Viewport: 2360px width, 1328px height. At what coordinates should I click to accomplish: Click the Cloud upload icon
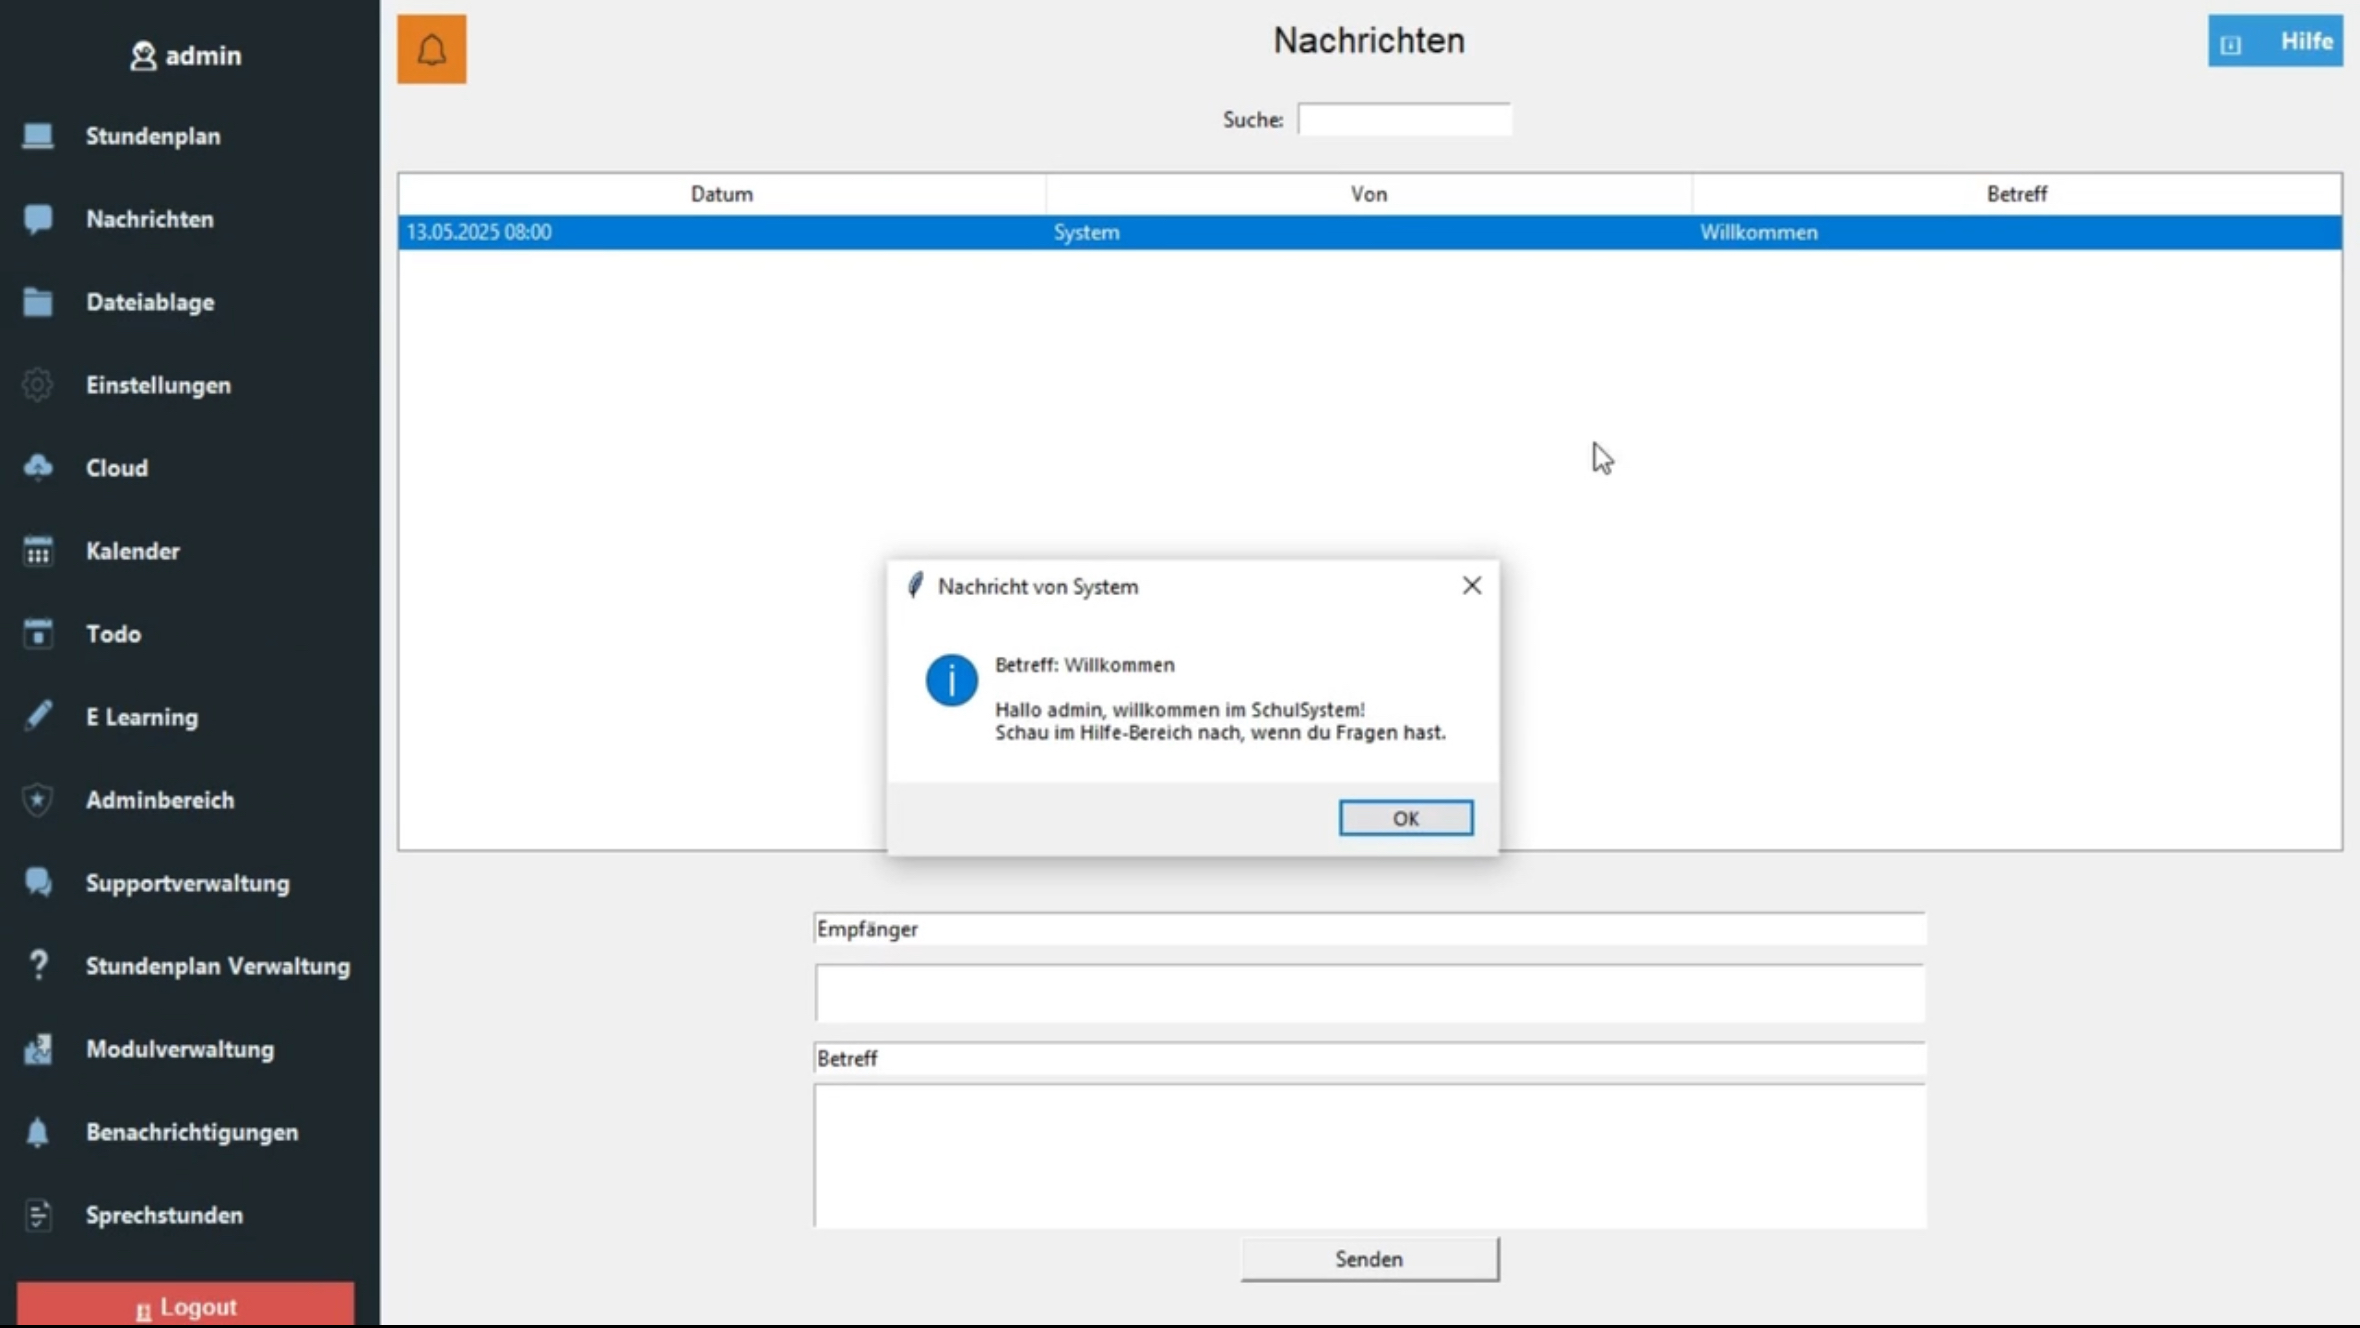38,467
